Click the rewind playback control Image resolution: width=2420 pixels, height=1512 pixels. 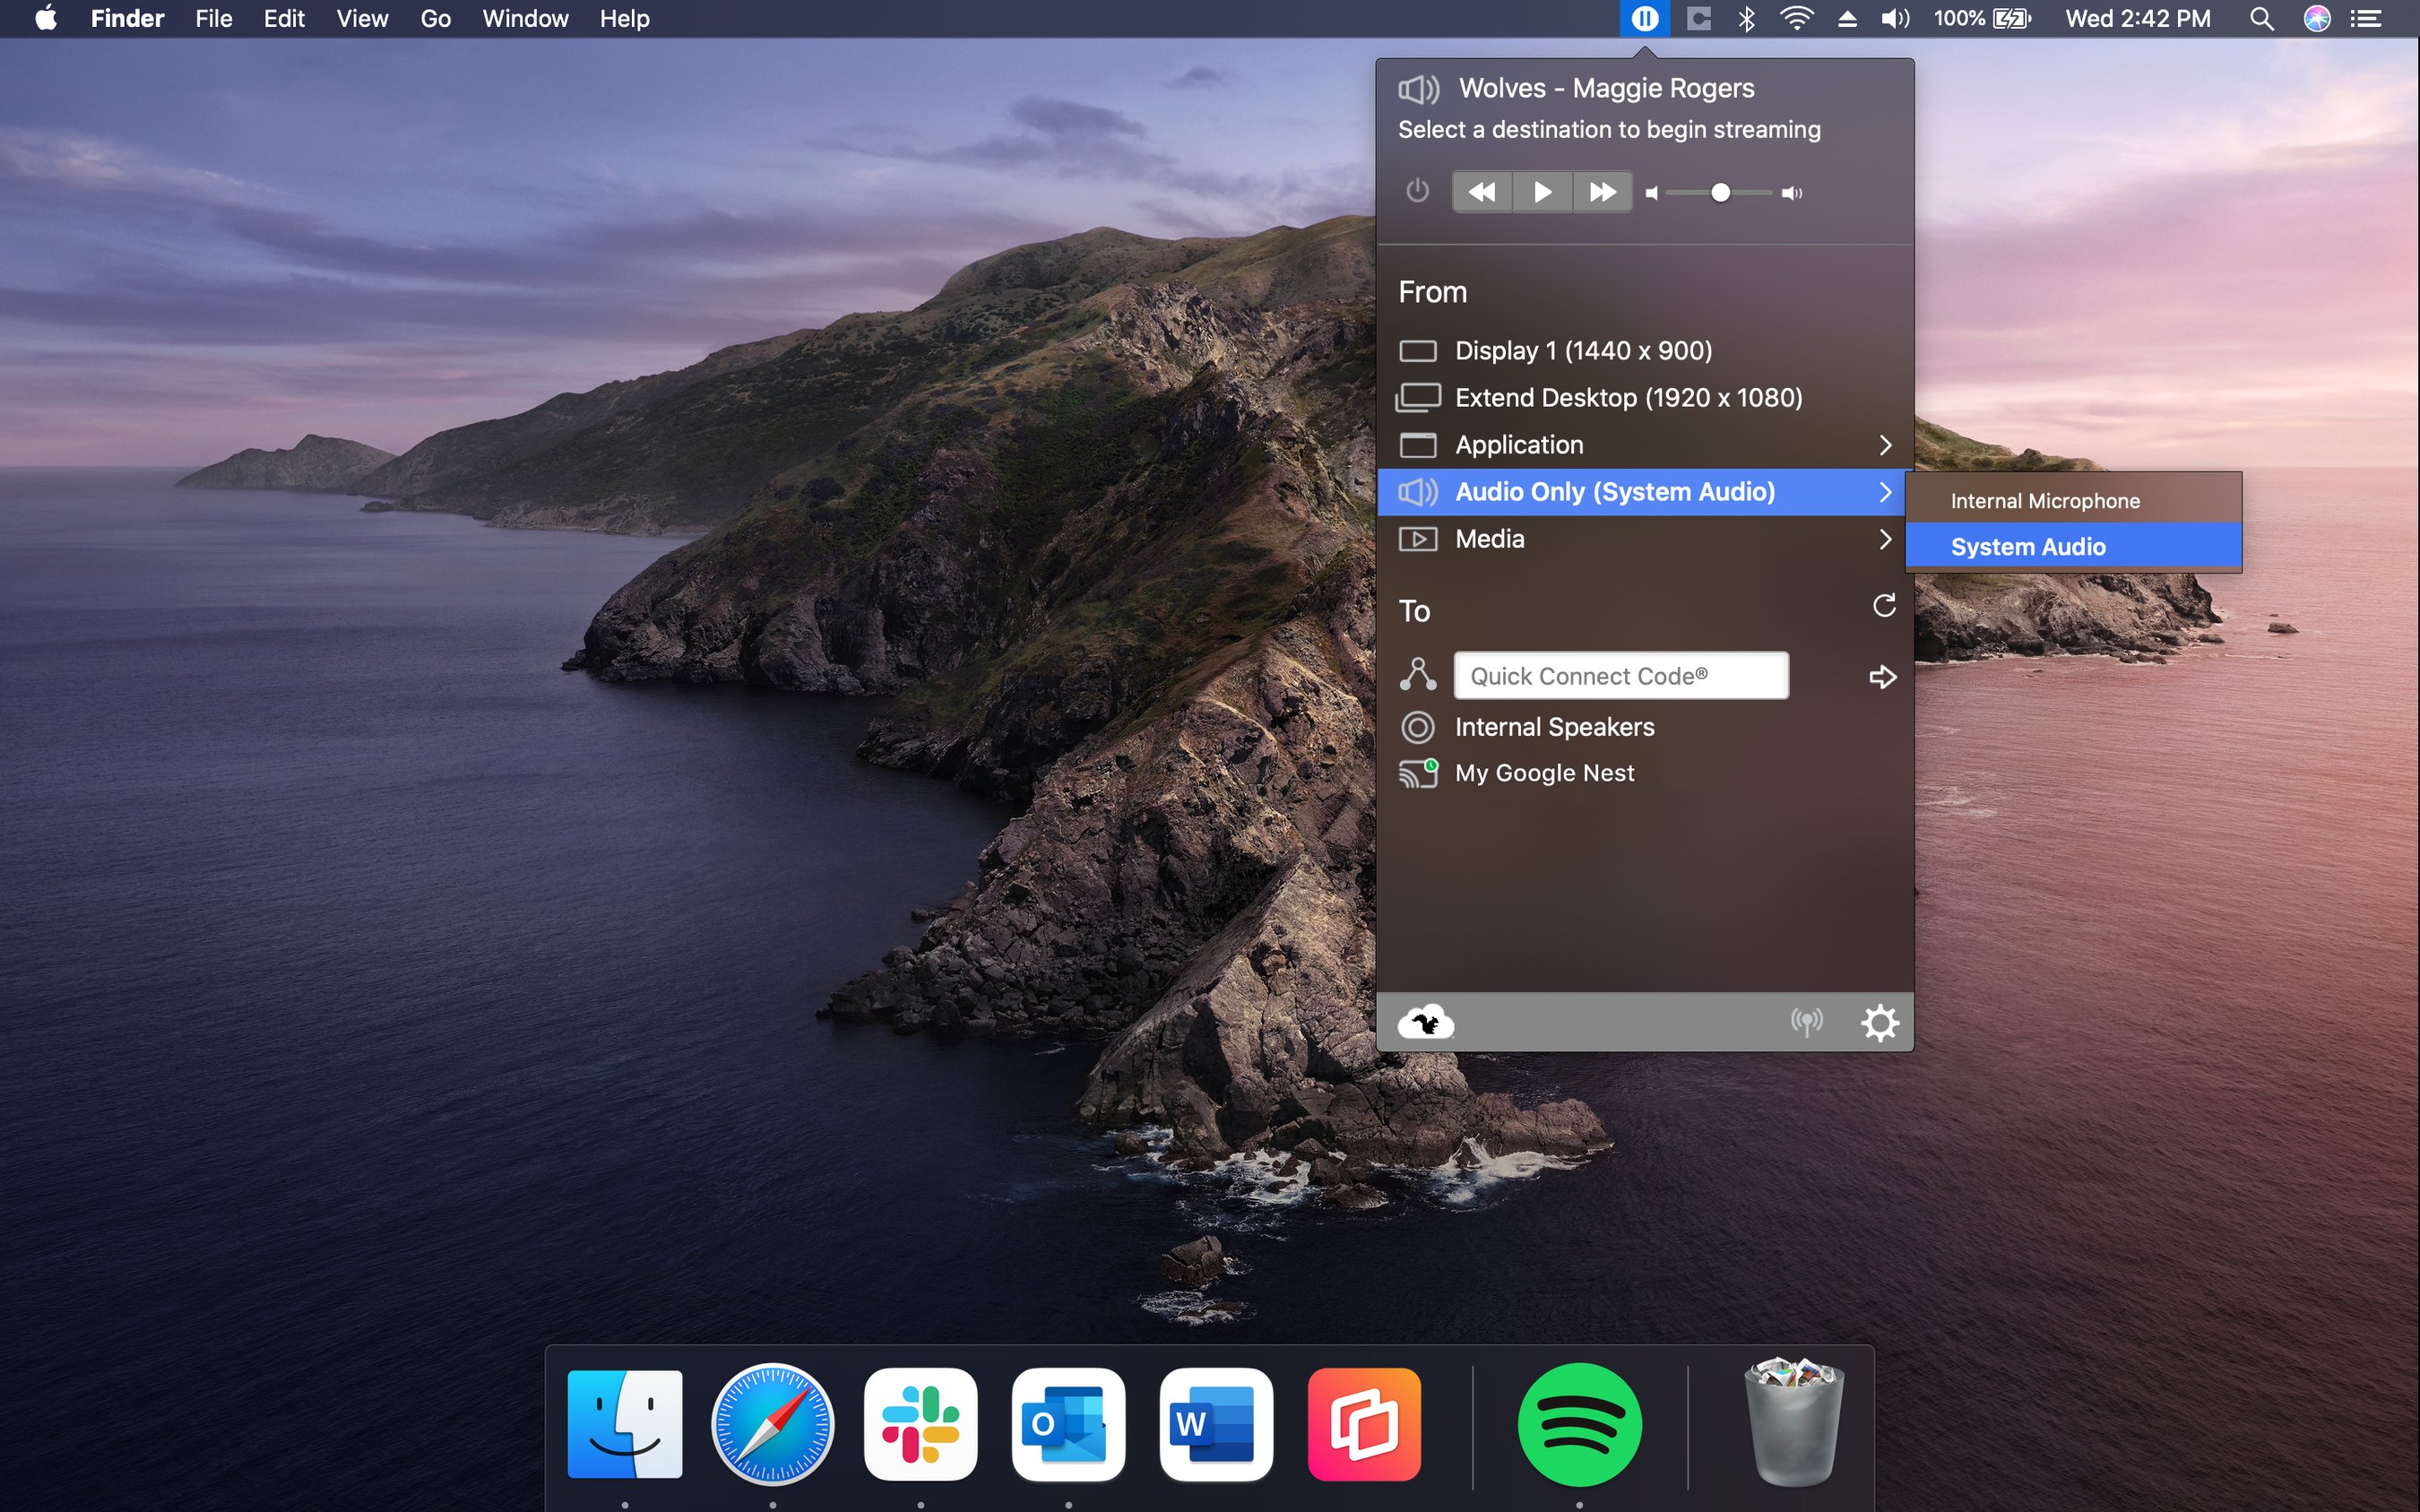tap(1483, 192)
